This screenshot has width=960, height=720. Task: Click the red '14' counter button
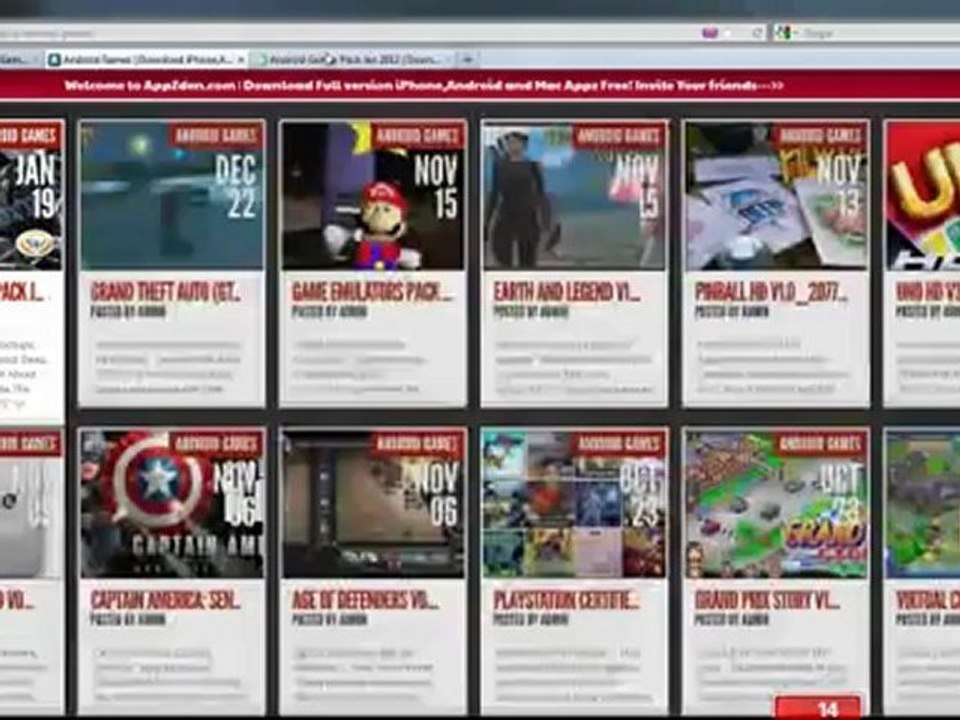(818, 708)
